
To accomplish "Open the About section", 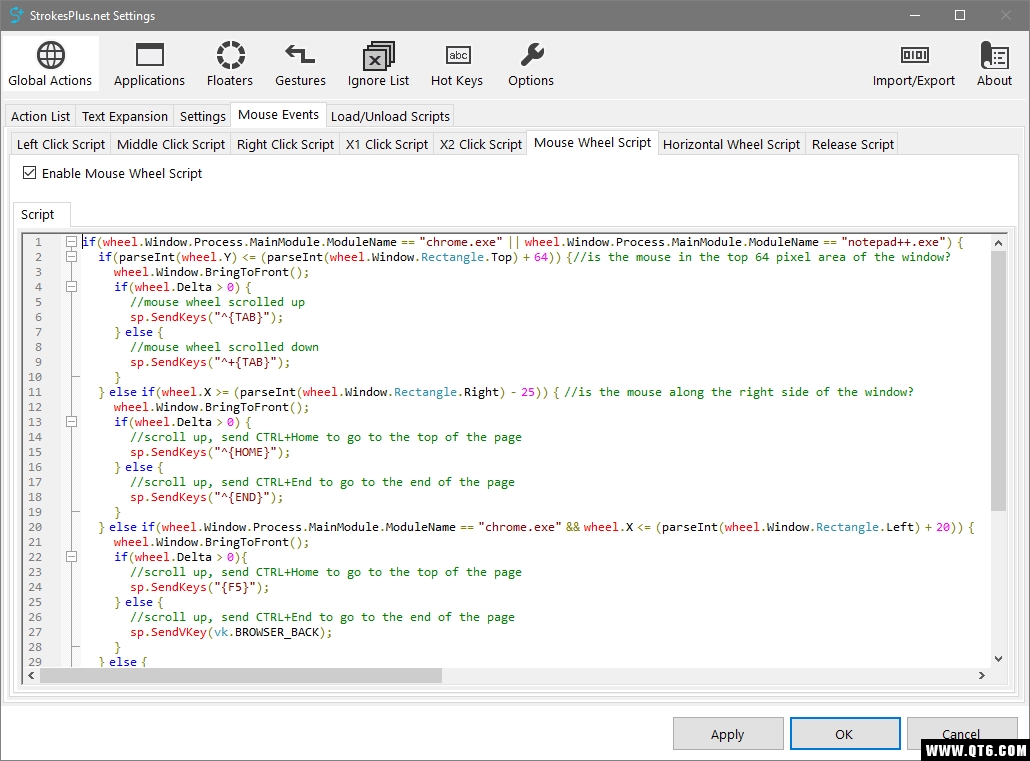I will (994, 64).
